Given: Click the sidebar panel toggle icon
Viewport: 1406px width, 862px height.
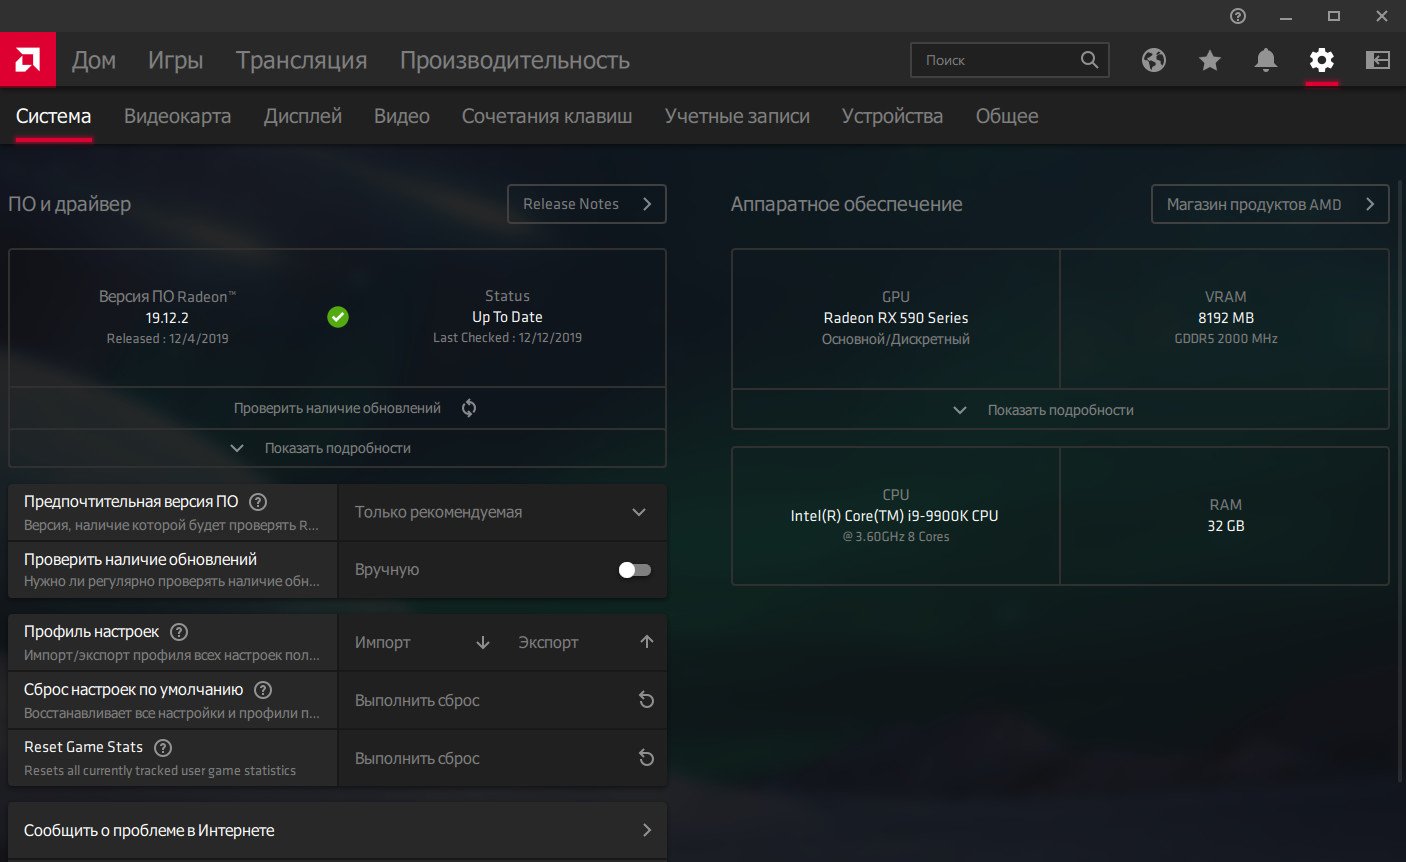Looking at the screenshot, I should click(1377, 60).
